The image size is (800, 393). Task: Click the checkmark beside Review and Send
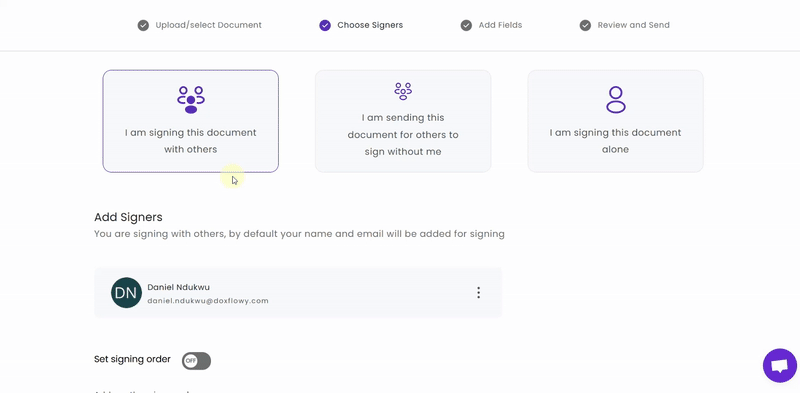click(585, 25)
